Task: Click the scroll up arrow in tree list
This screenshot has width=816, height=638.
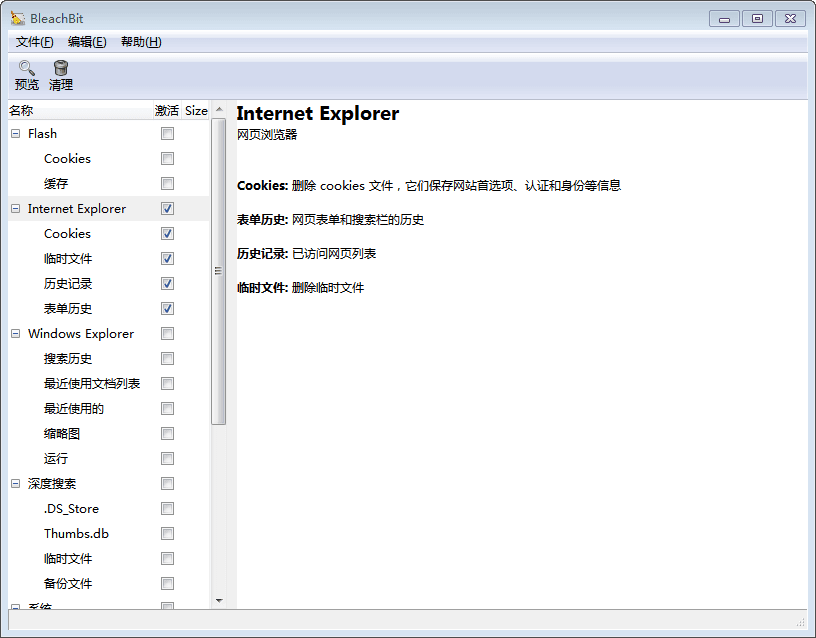Action: (x=219, y=110)
